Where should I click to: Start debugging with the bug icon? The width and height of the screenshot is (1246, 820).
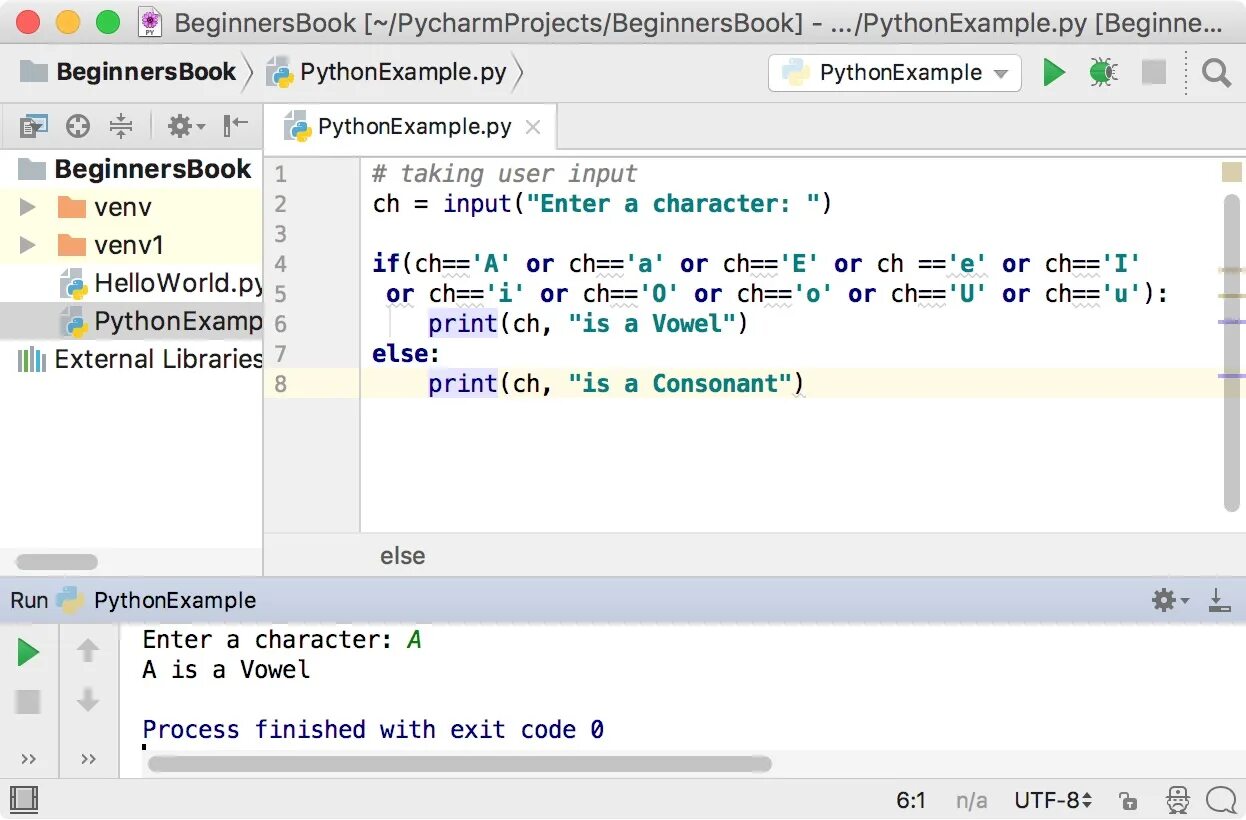[x=1103, y=72]
